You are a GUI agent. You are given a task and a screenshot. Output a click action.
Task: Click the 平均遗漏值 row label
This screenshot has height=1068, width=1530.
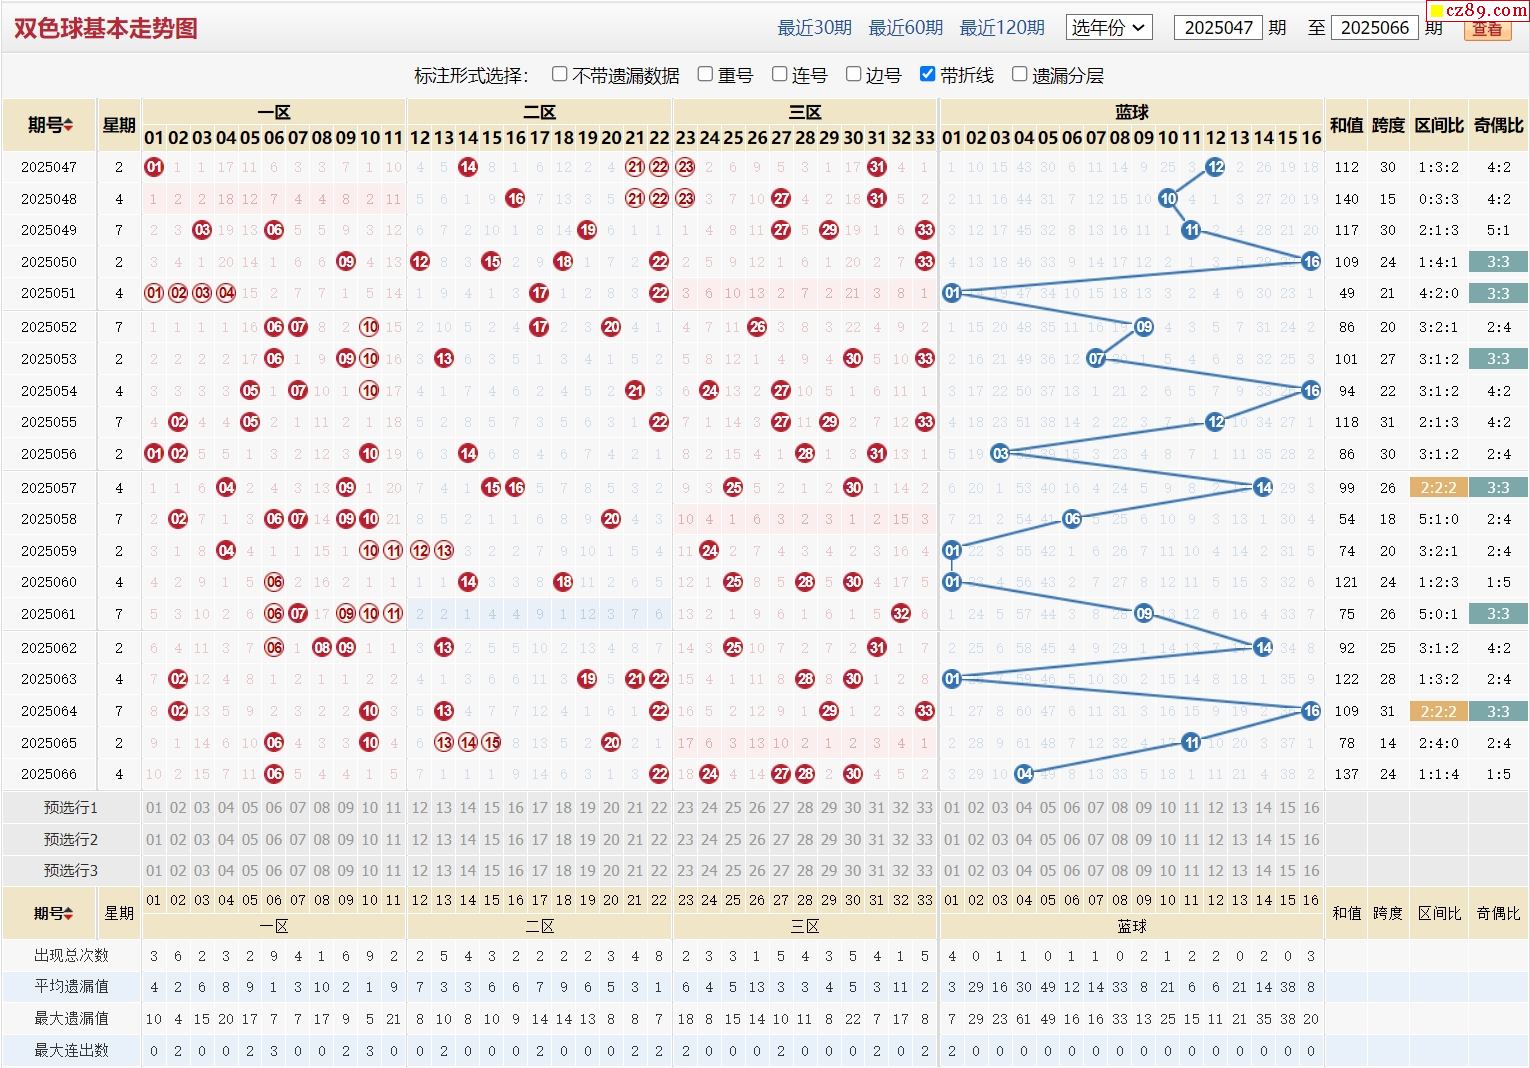[71, 987]
